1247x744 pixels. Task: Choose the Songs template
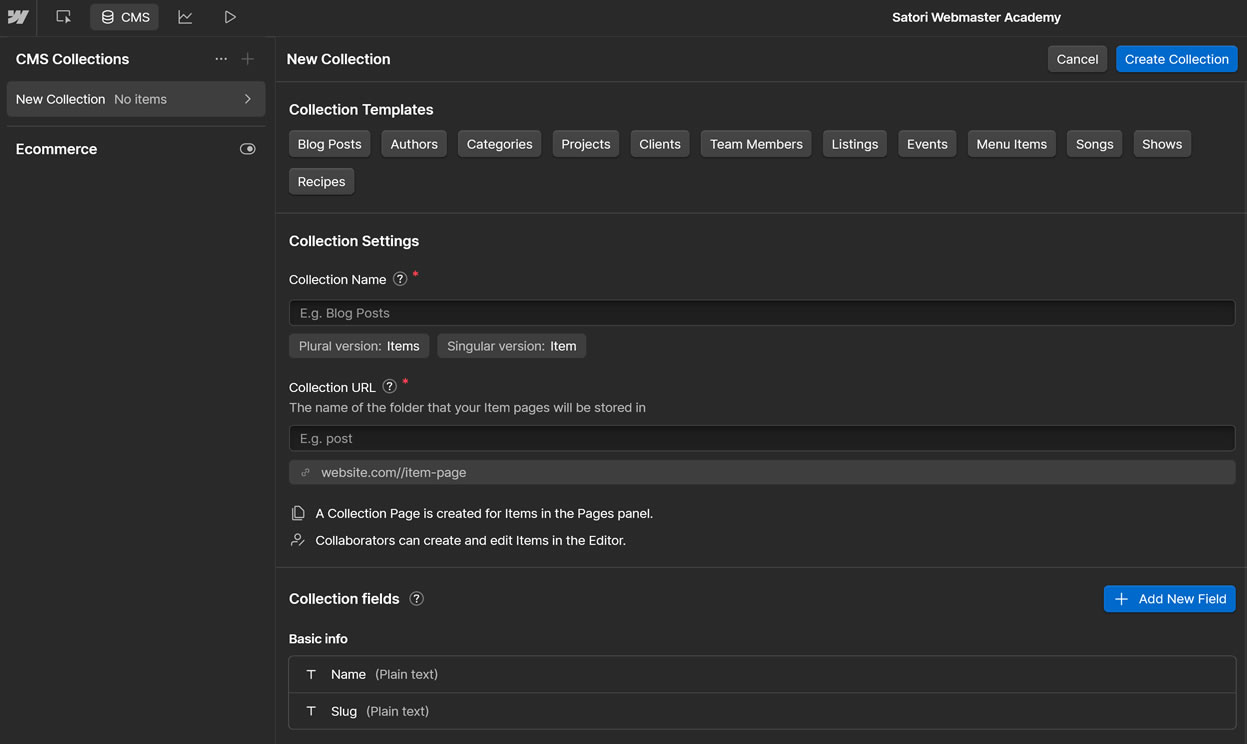coord(1094,144)
